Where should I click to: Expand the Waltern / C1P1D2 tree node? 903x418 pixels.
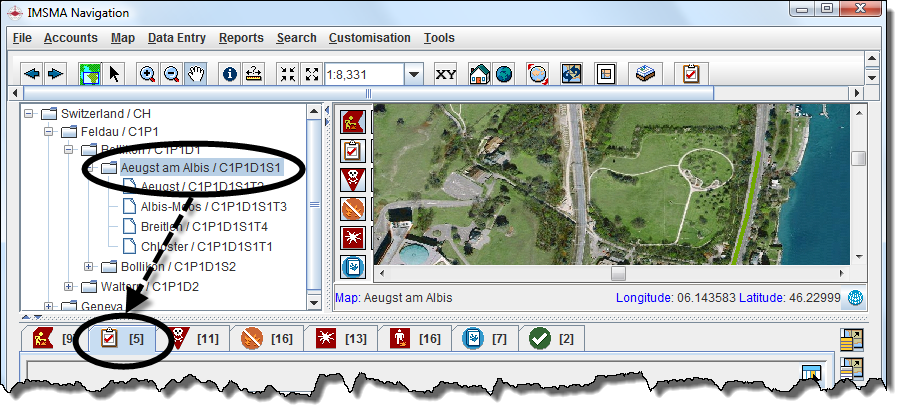tap(68, 287)
